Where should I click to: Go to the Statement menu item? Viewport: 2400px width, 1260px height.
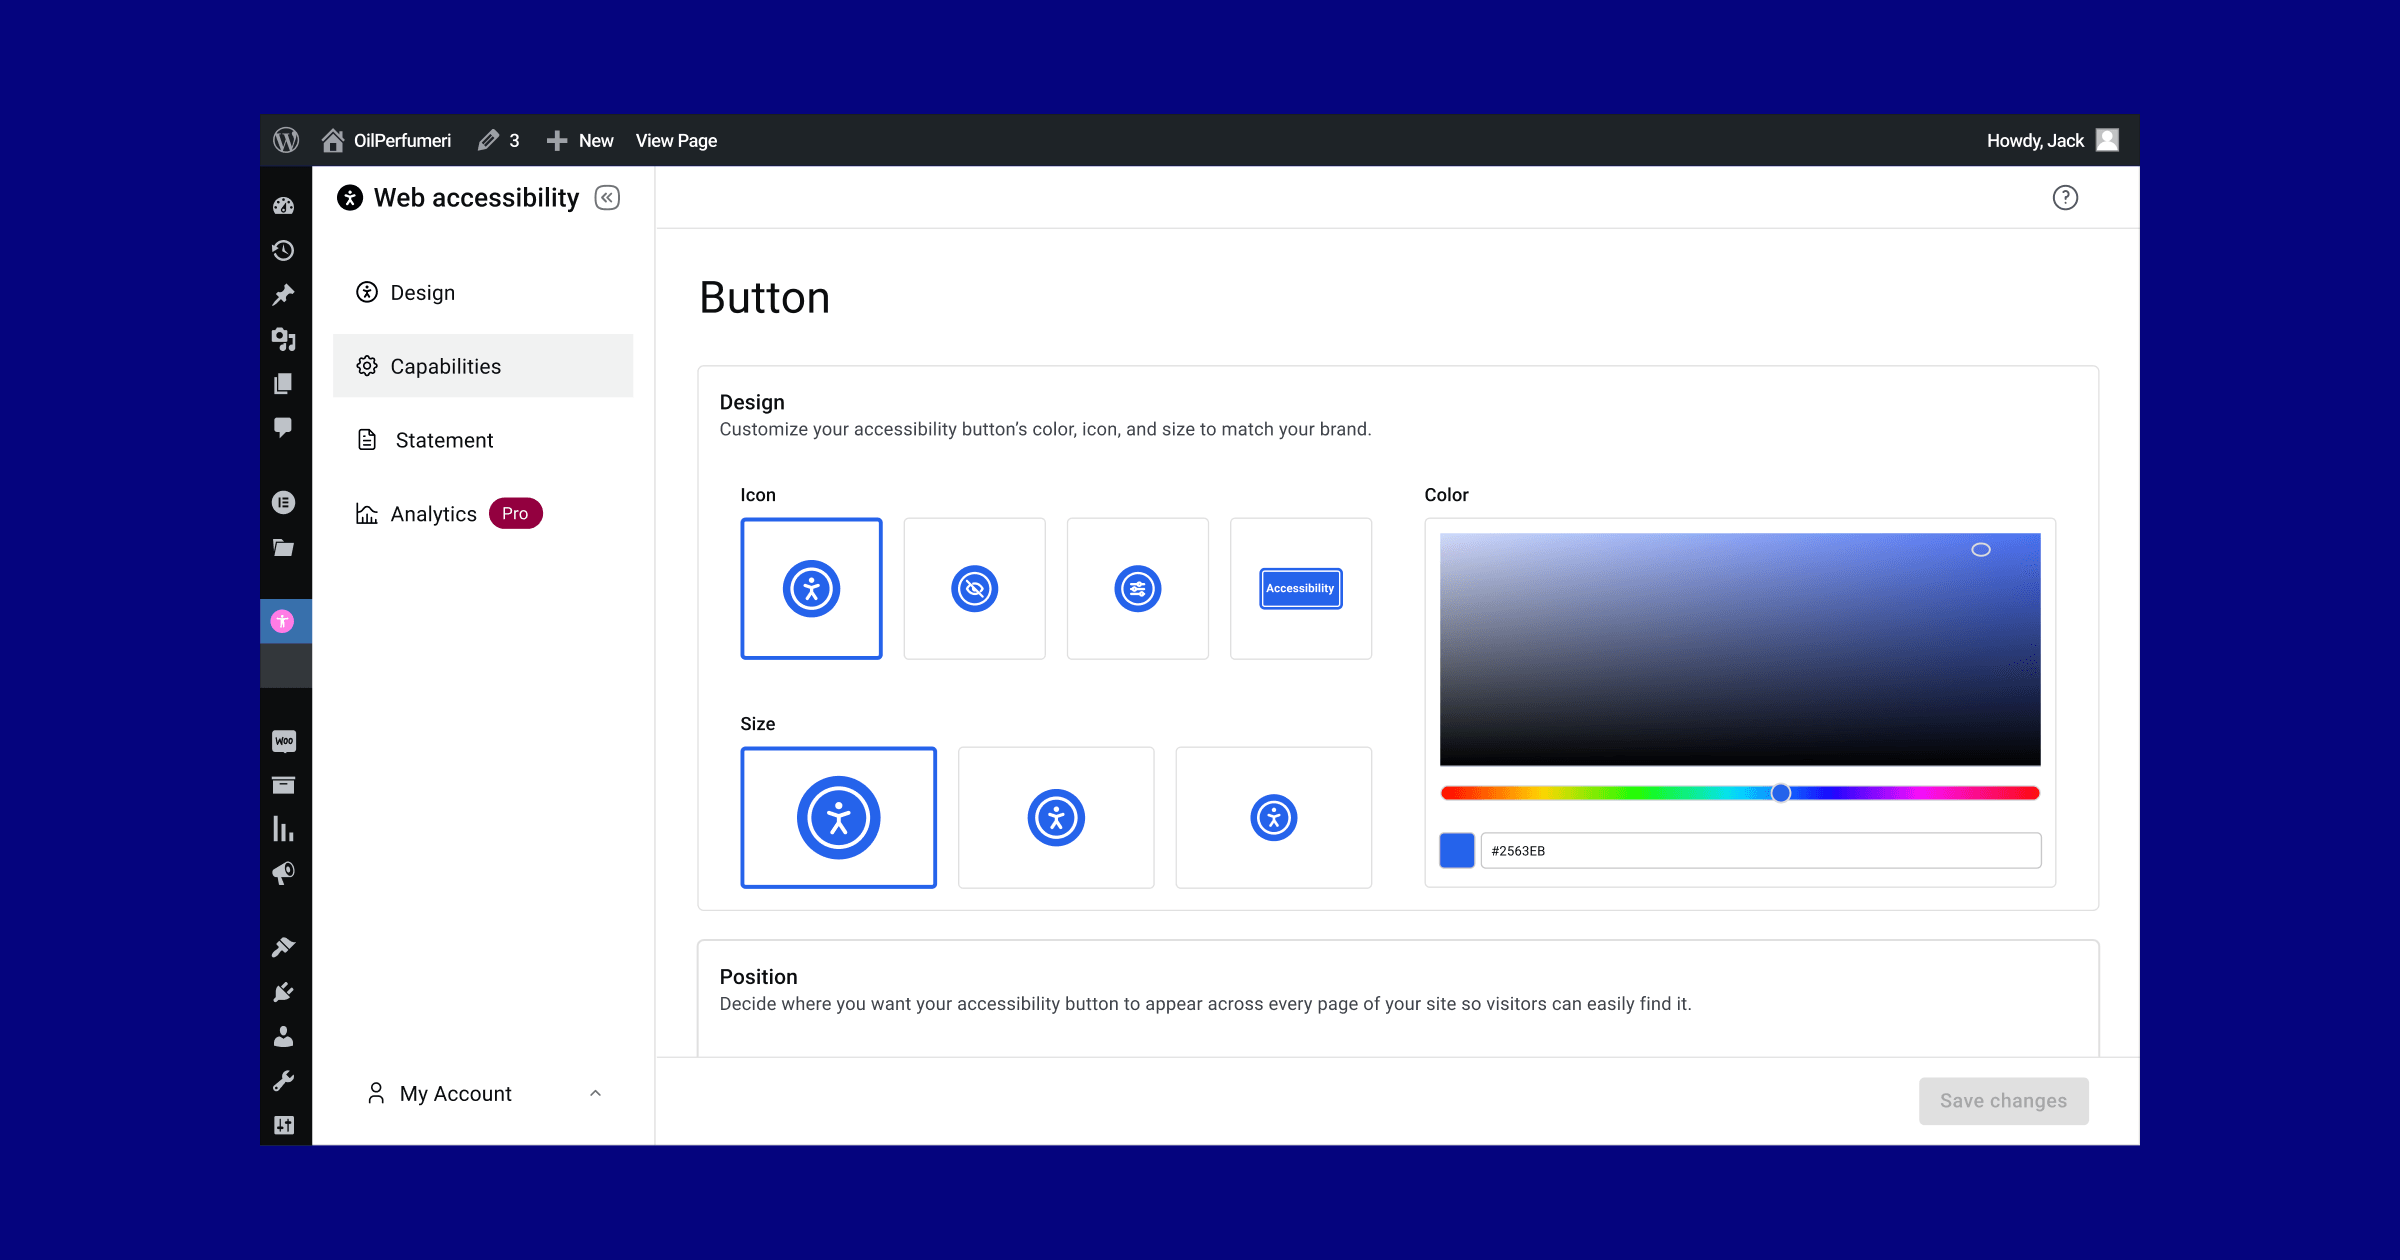coord(444,440)
